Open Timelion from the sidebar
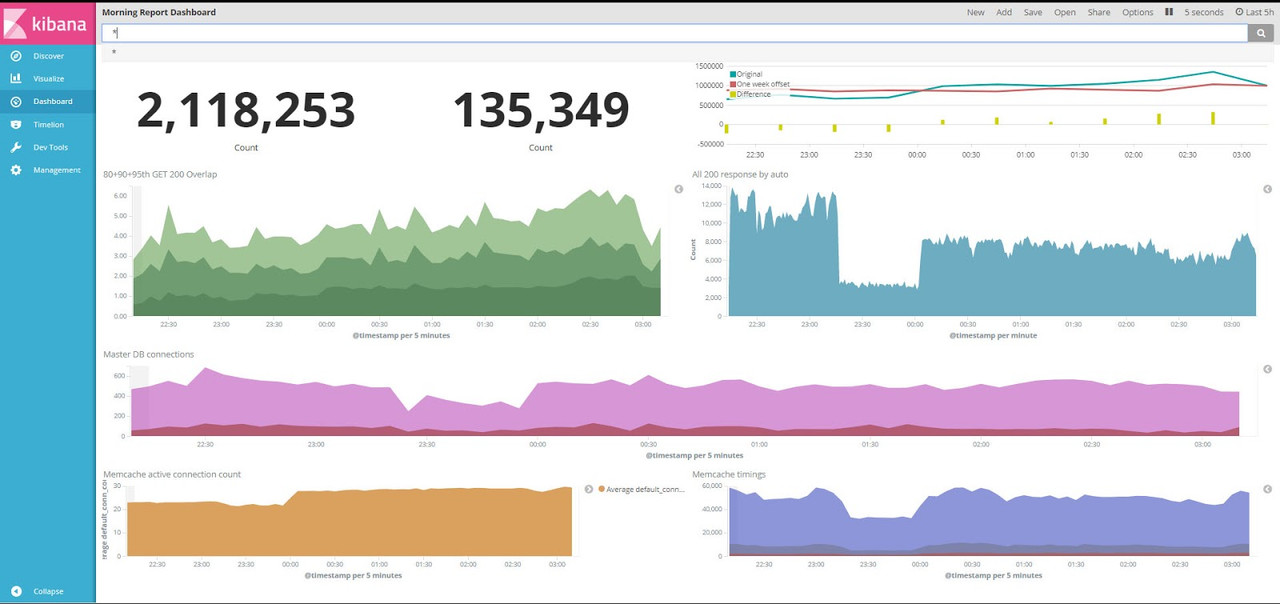 47,124
